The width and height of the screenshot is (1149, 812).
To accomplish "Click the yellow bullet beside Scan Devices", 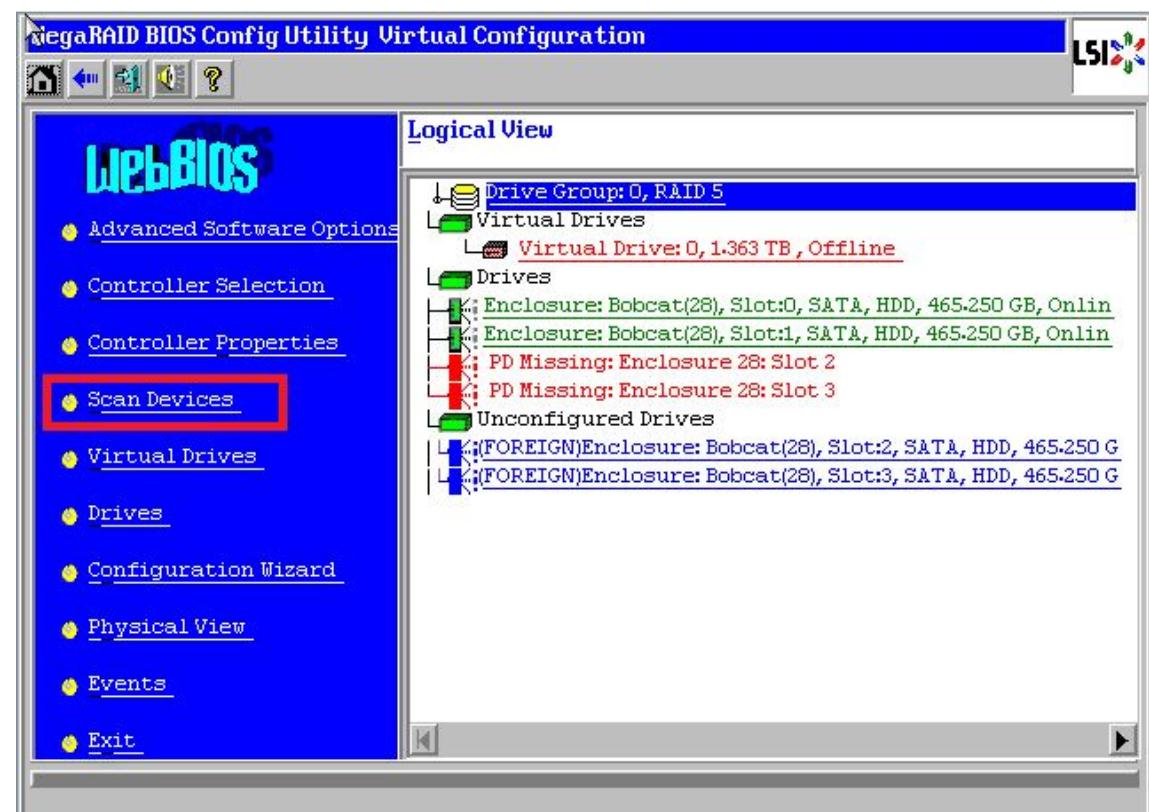I will pyautogui.click(x=70, y=402).
